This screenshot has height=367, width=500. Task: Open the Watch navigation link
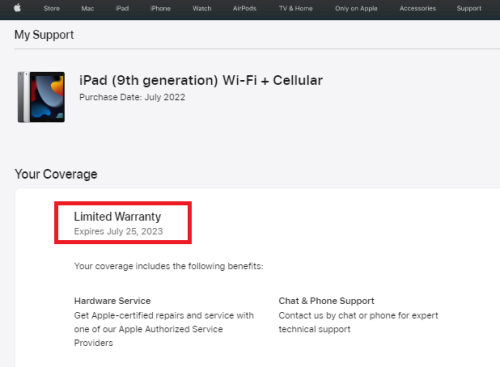click(x=202, y=9)
